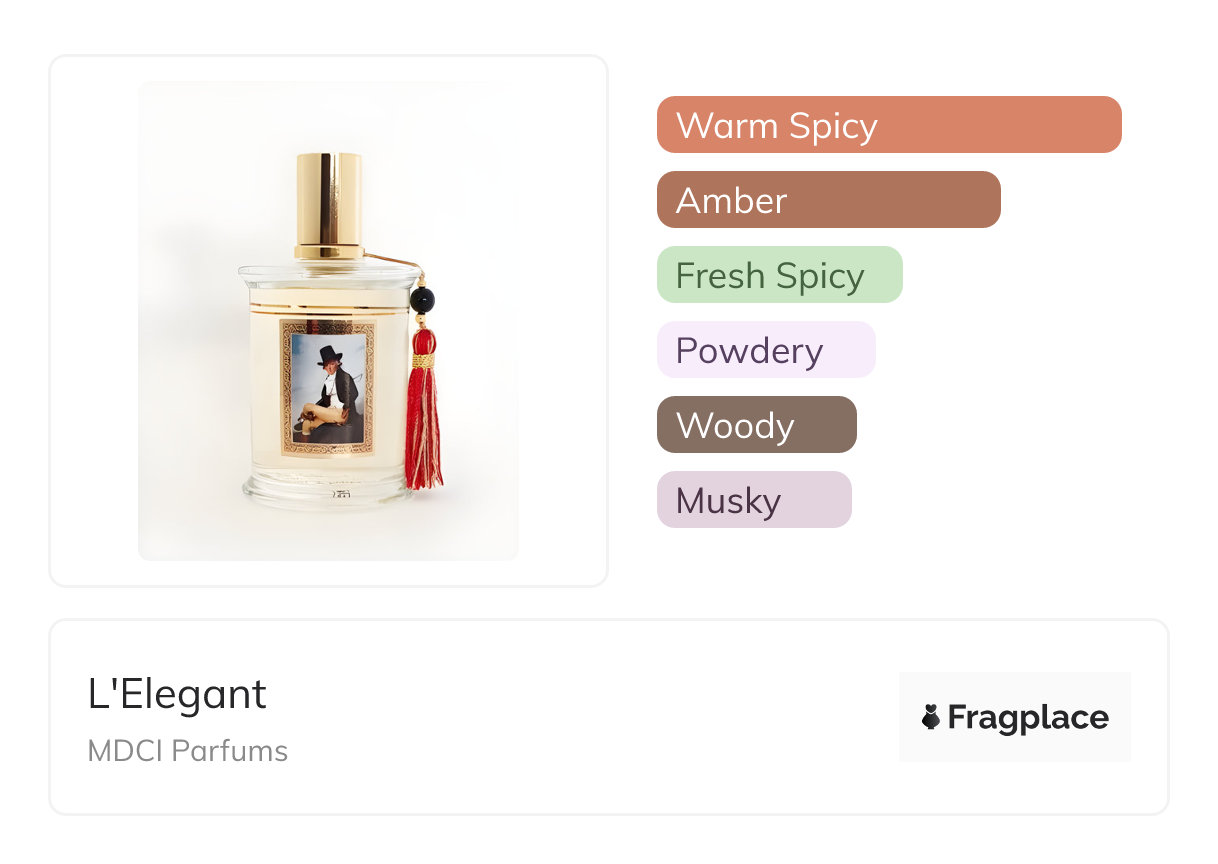Image resolution: width=1218 pixels, height=864 pixels.
Task: Click the Fragplace brand wordmark
Action: (1028, 717)
